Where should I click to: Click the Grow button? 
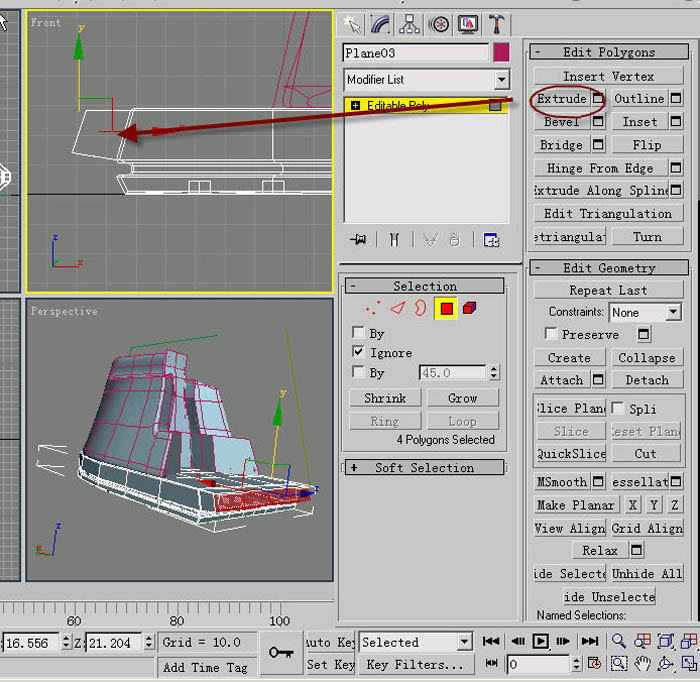click(462, 398)
